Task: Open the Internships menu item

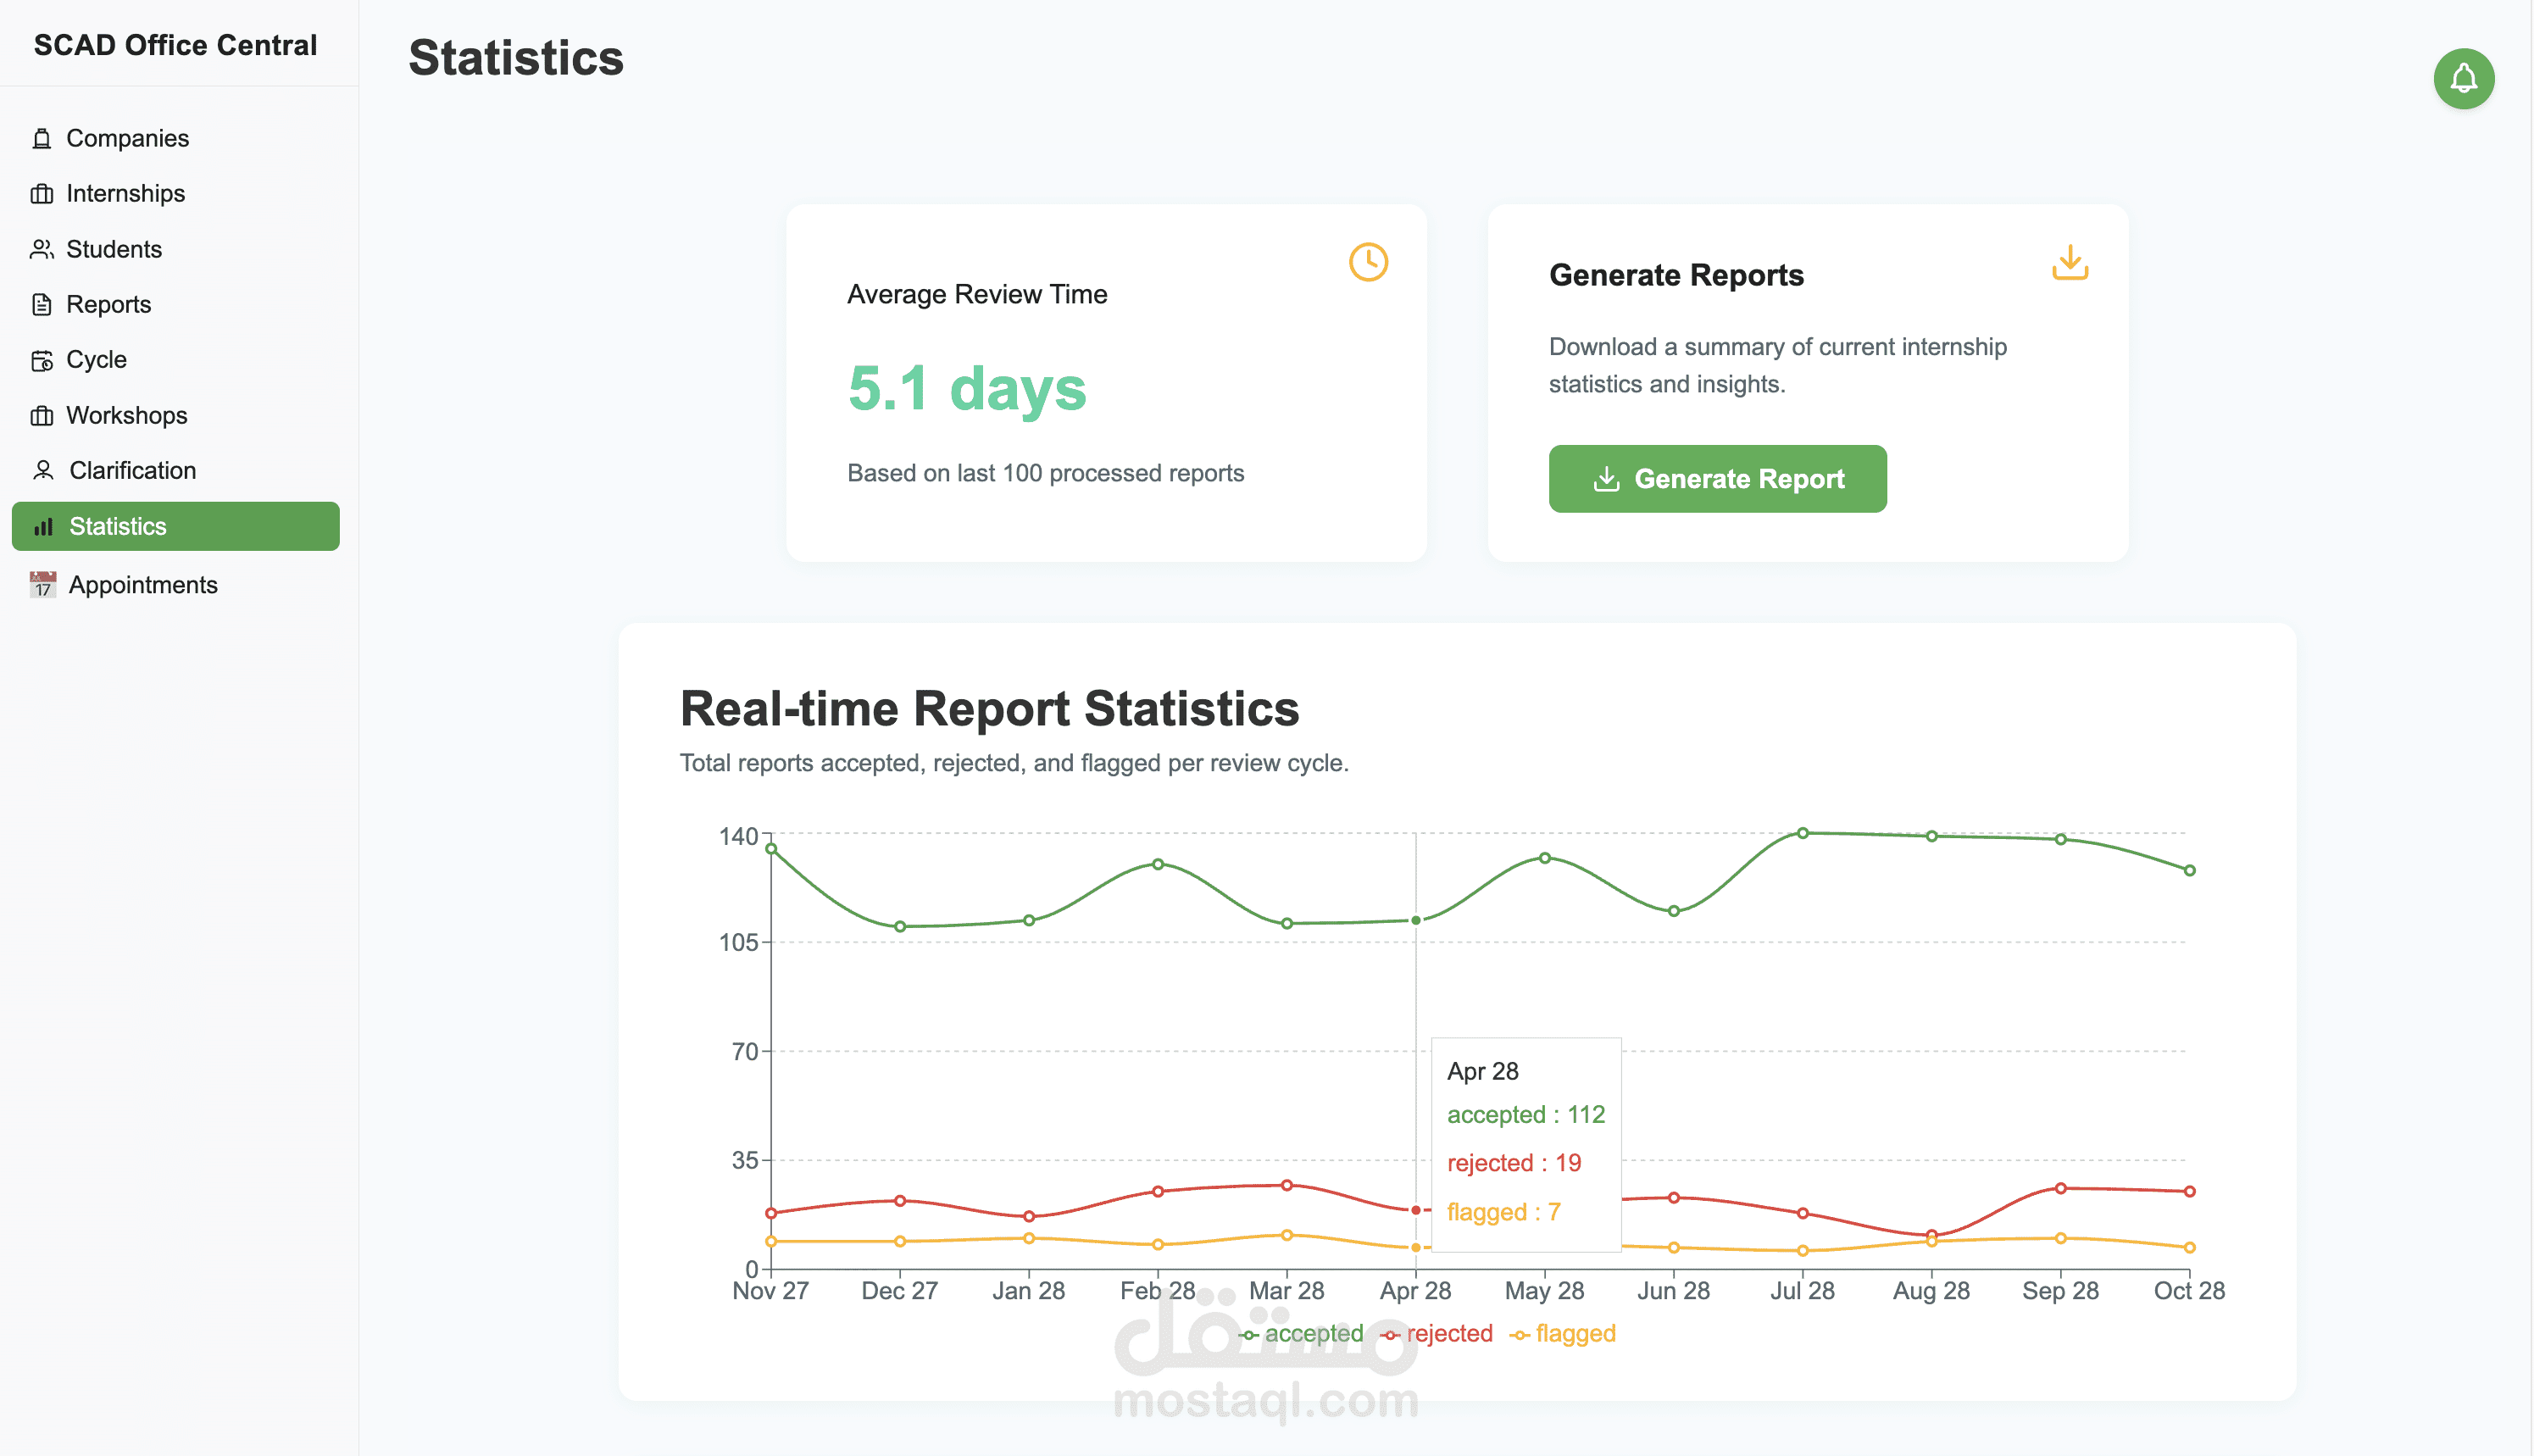Action: point(125,193)
